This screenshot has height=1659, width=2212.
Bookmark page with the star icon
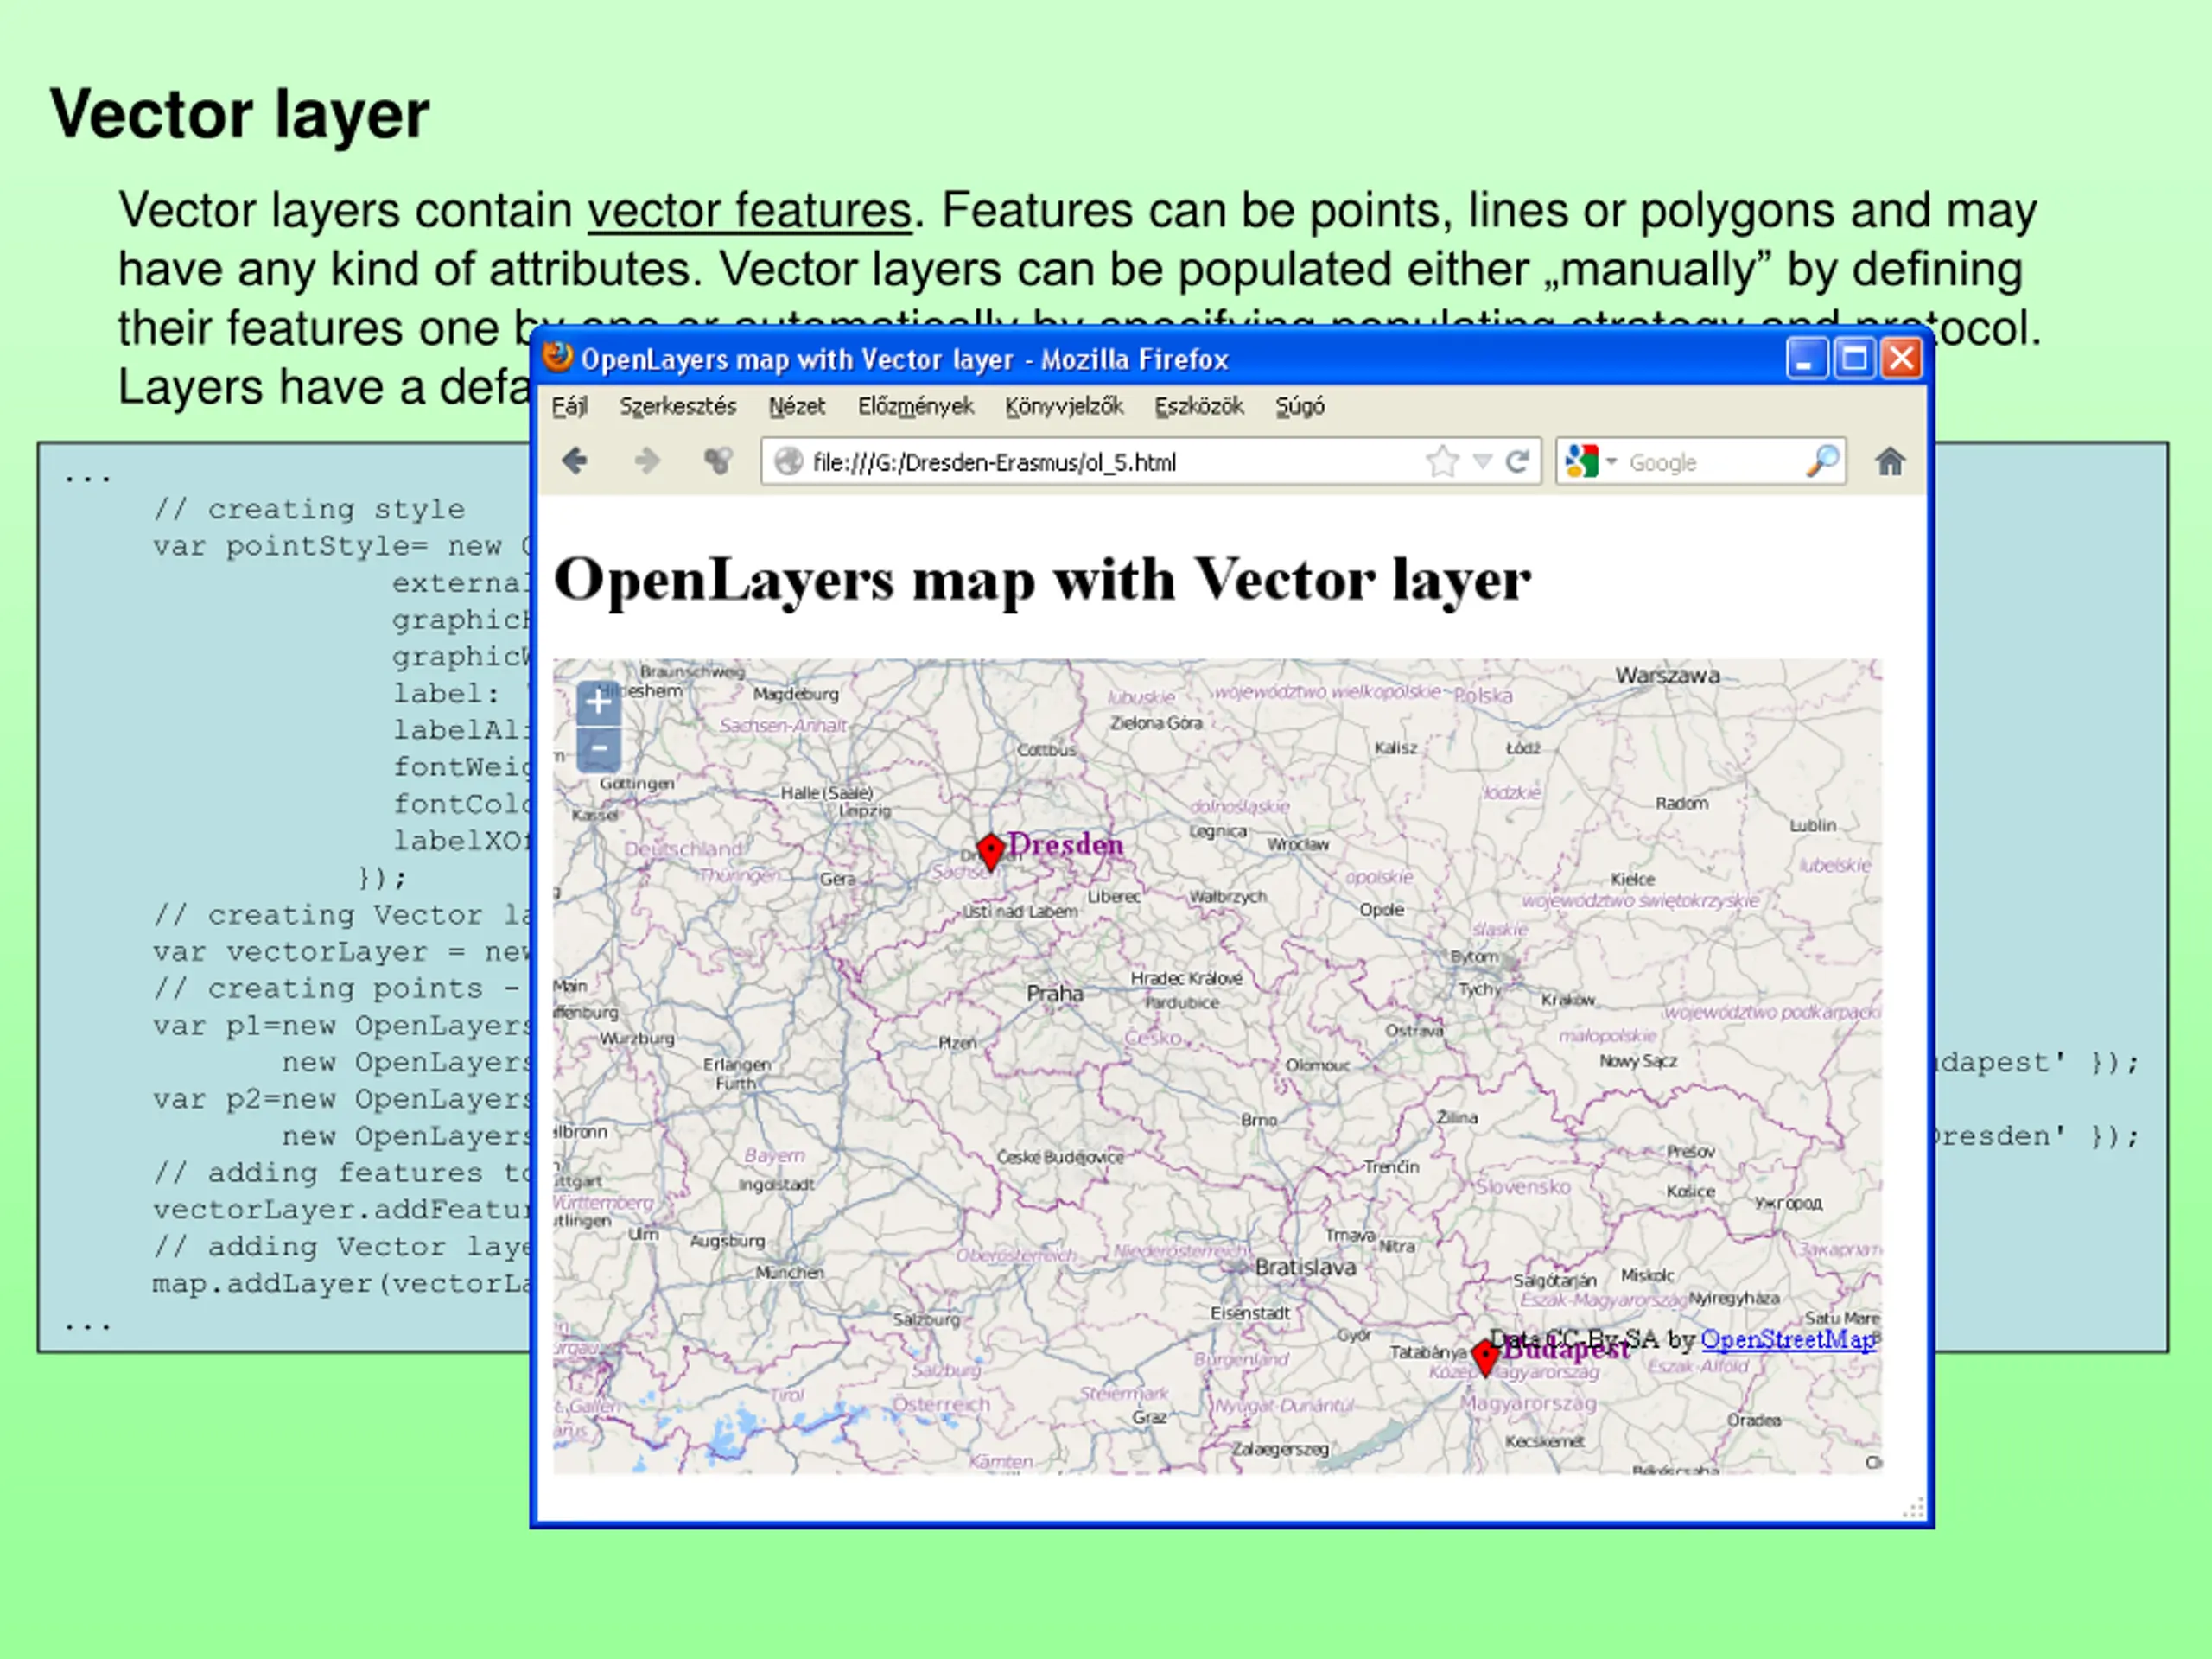point(1442,461)
